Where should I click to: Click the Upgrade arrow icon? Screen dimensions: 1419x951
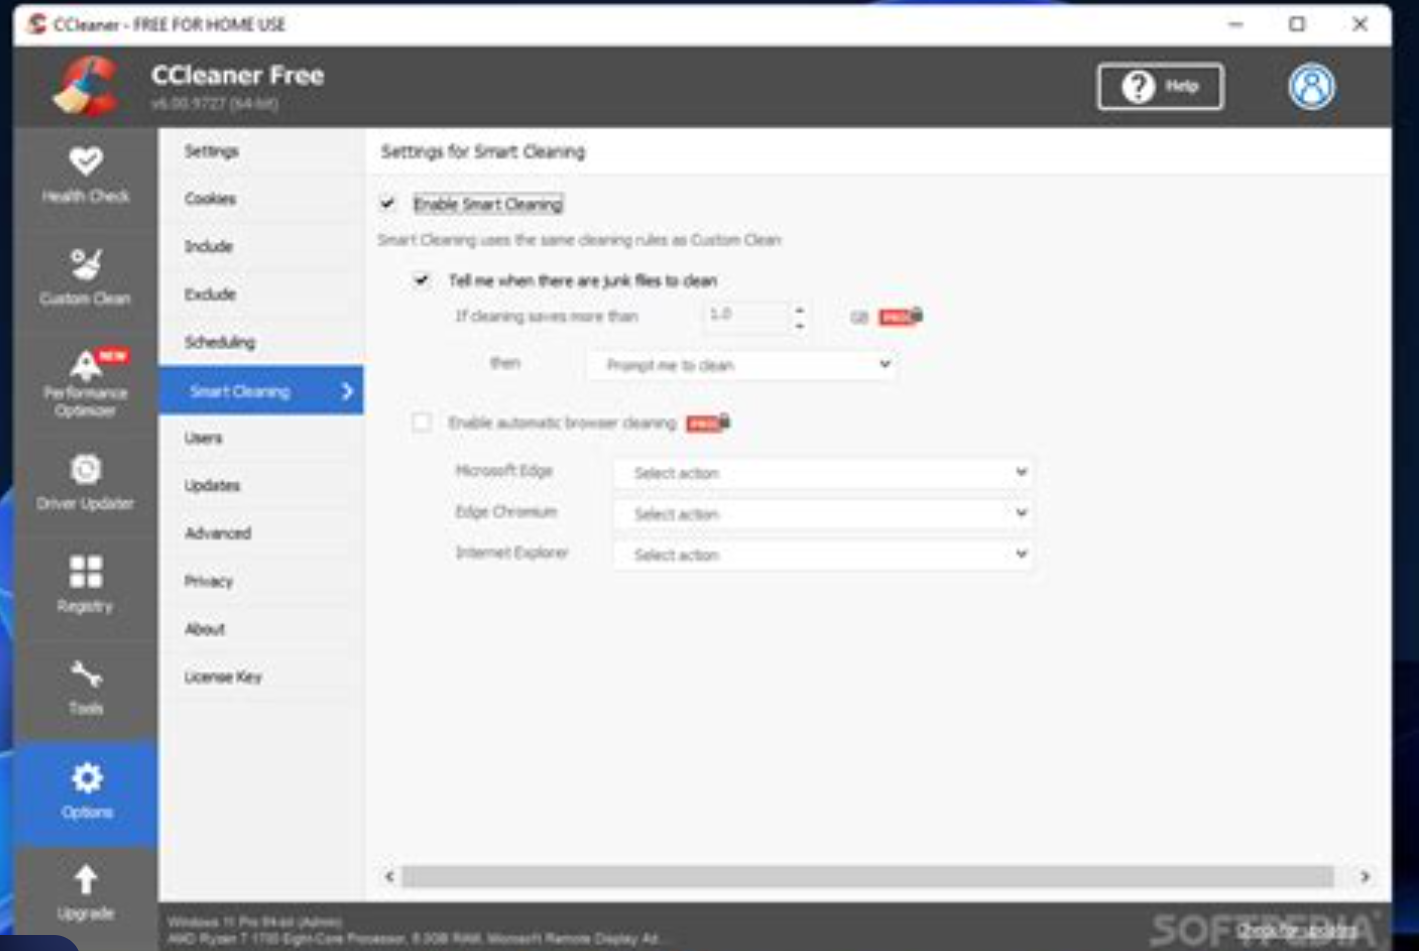click(85, 880)
